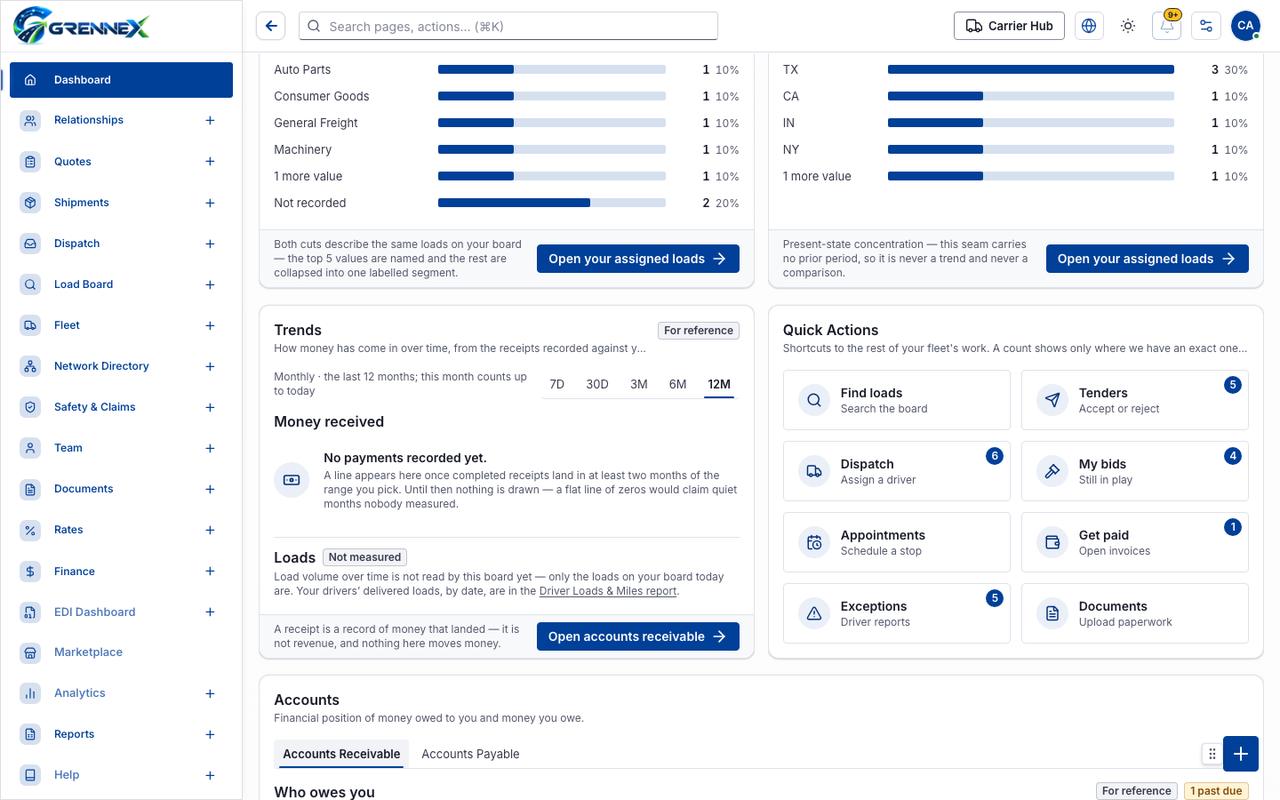Image resolution: width=1280 pixels, height=800 pixels.
Task: Expand Reports with its plus
Action: pyautogui.click(x=210, y=734)
